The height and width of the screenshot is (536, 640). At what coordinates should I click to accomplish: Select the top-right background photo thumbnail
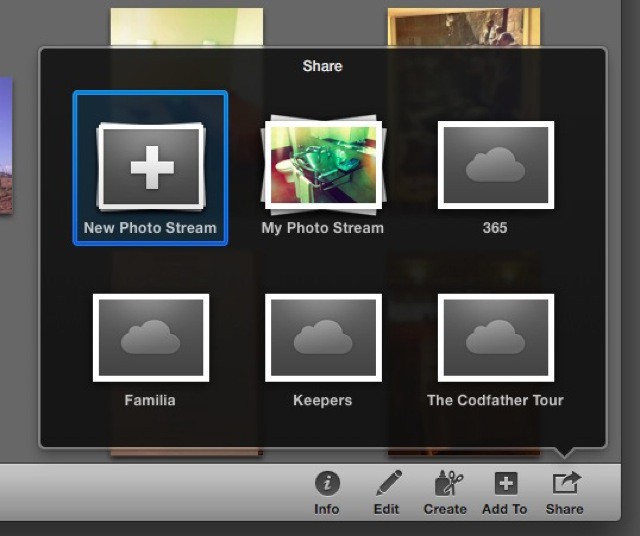tap(463, 26)
